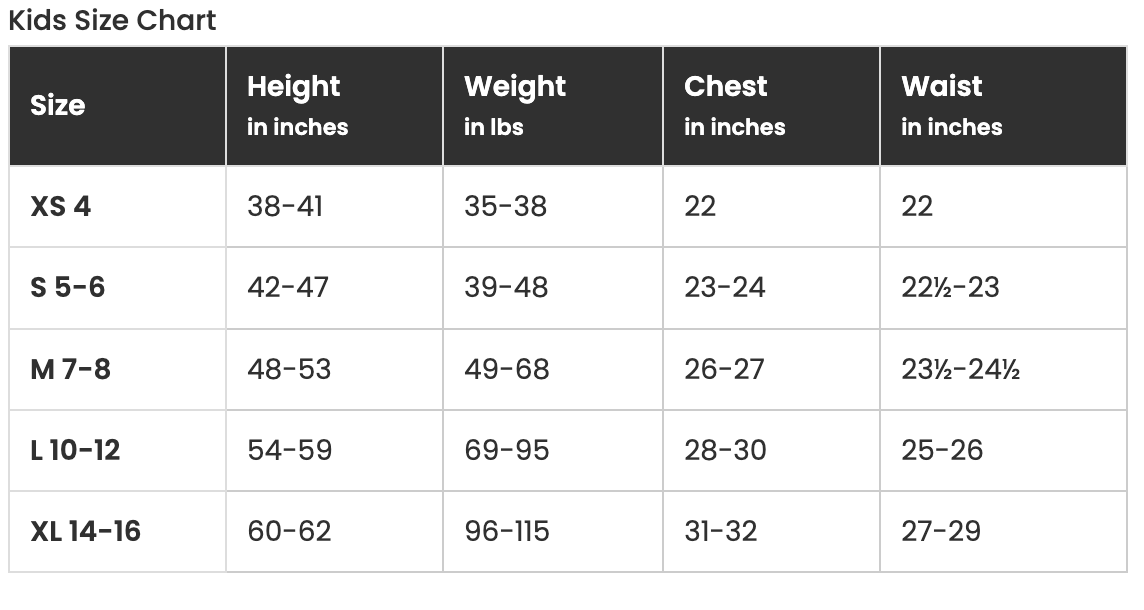Click the 22½-23 waist cell
Screen dimensions: 1144x610
point(950,288)
